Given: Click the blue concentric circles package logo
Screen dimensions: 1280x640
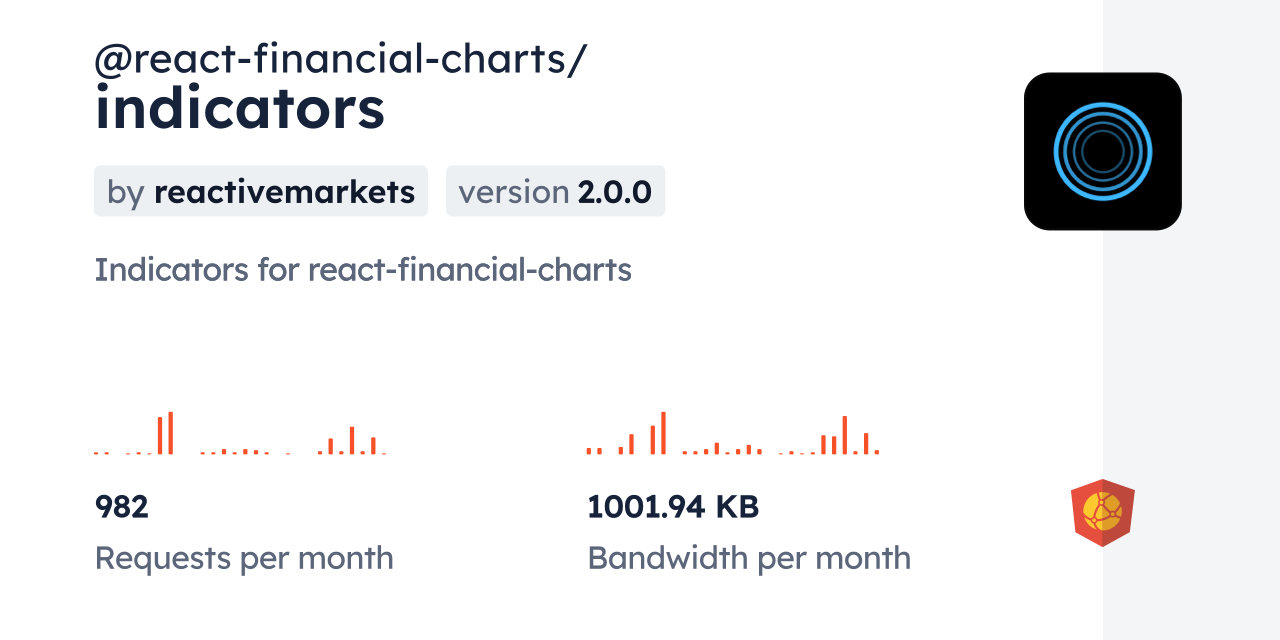Looking at the screenshot, I should click(1103, 151).
